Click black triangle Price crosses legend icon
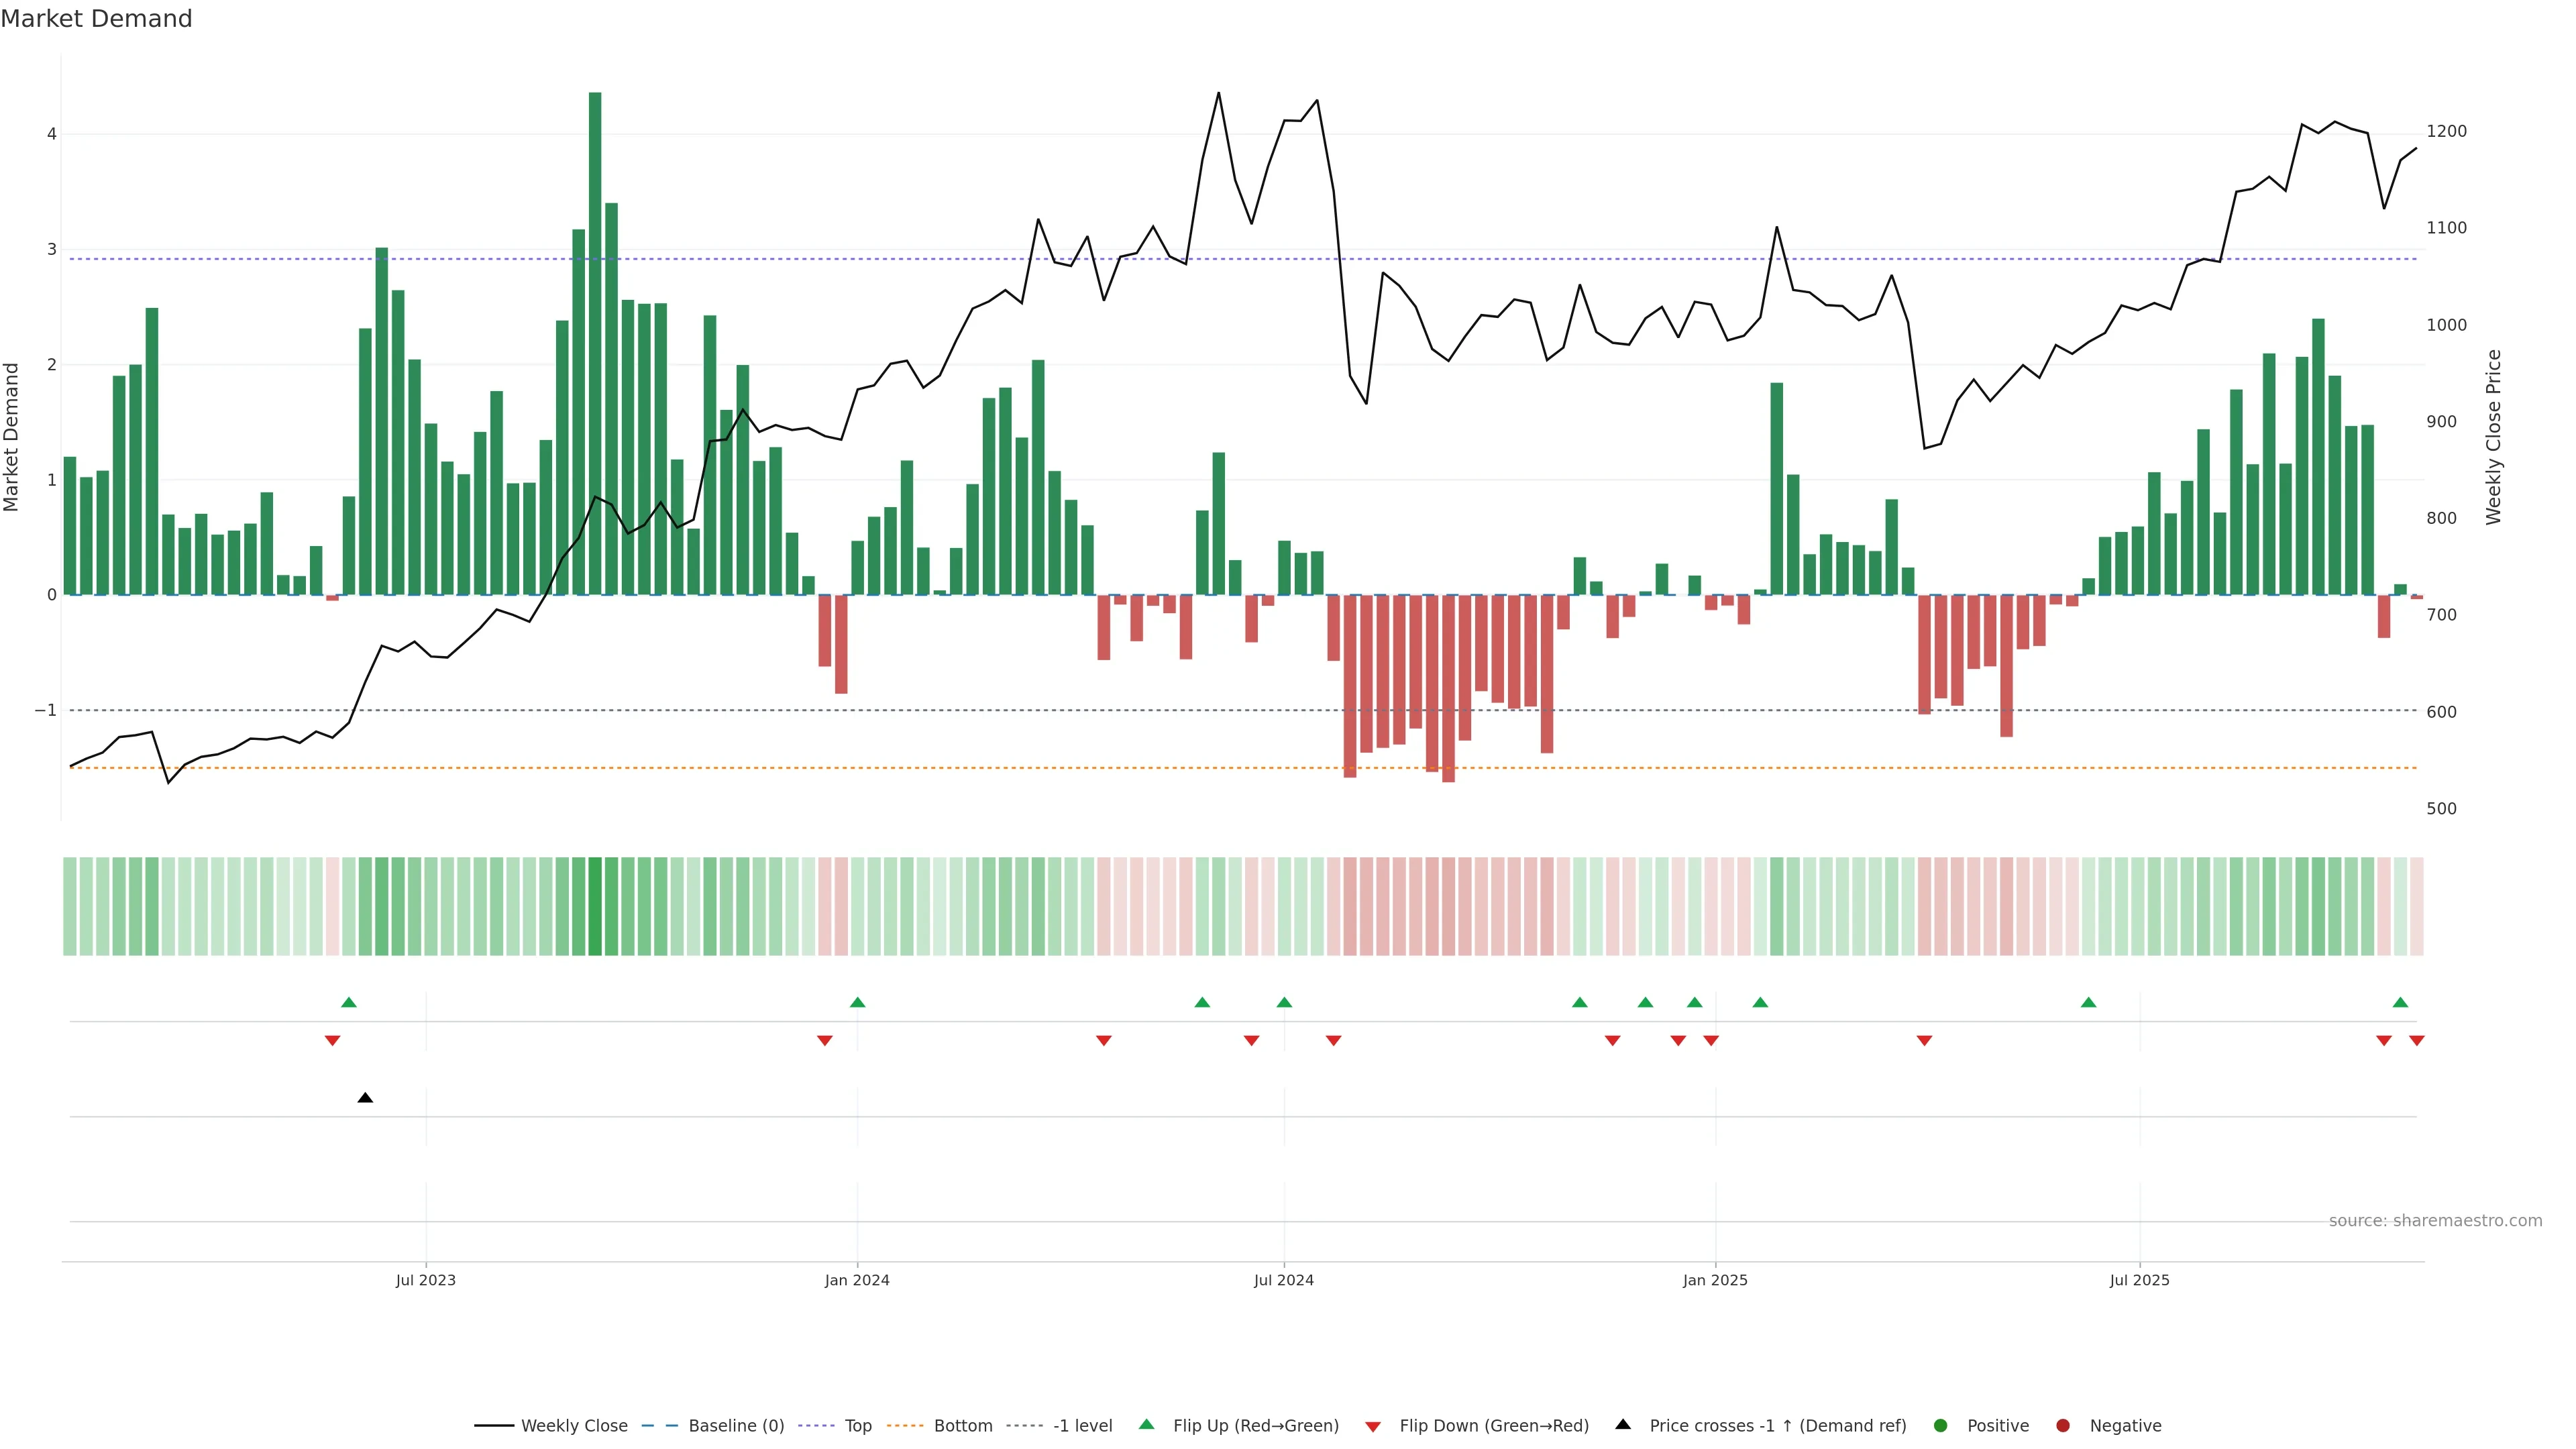 1623,1424
